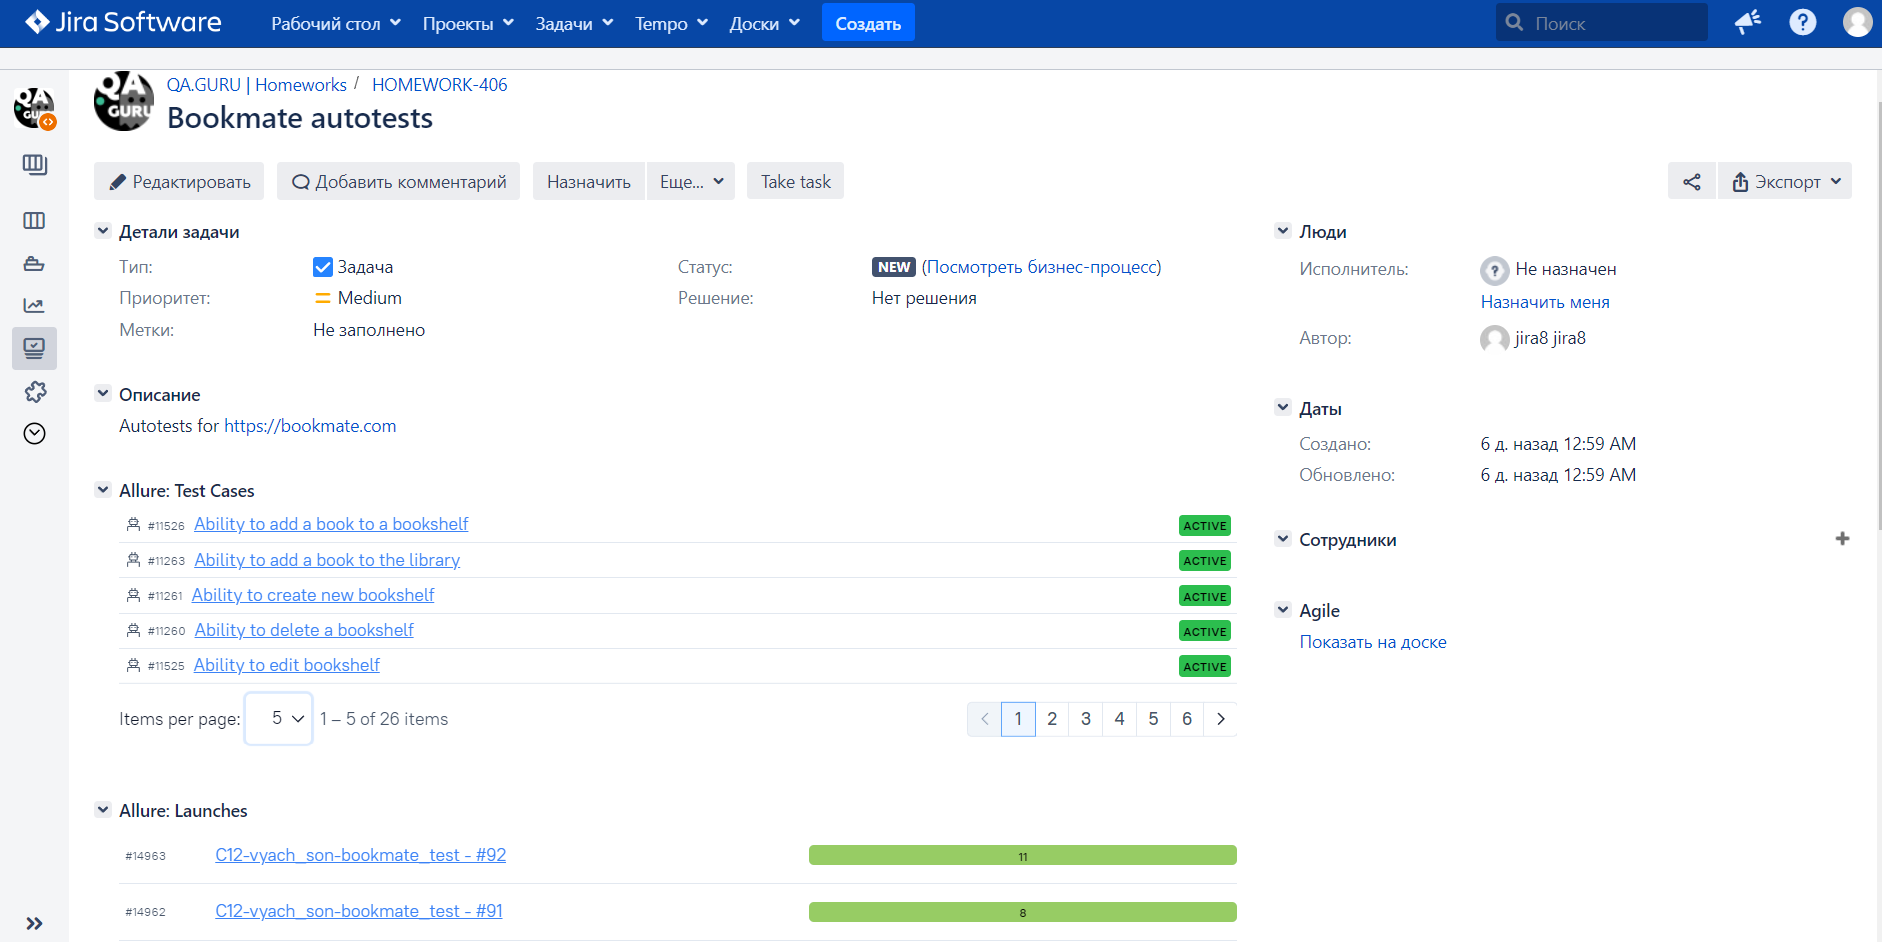Collapse the Описание section
The height and width of the screenshot is (942, 1882).
pos(102,394)
